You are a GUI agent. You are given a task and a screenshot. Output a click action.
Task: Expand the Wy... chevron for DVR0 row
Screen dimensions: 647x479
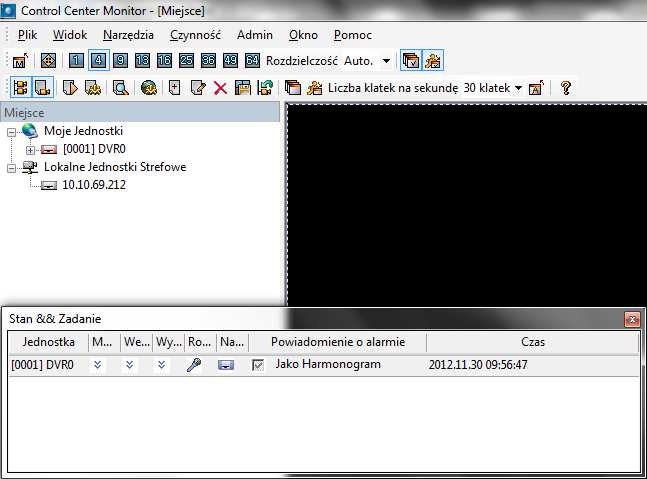(x=161, y=365)
